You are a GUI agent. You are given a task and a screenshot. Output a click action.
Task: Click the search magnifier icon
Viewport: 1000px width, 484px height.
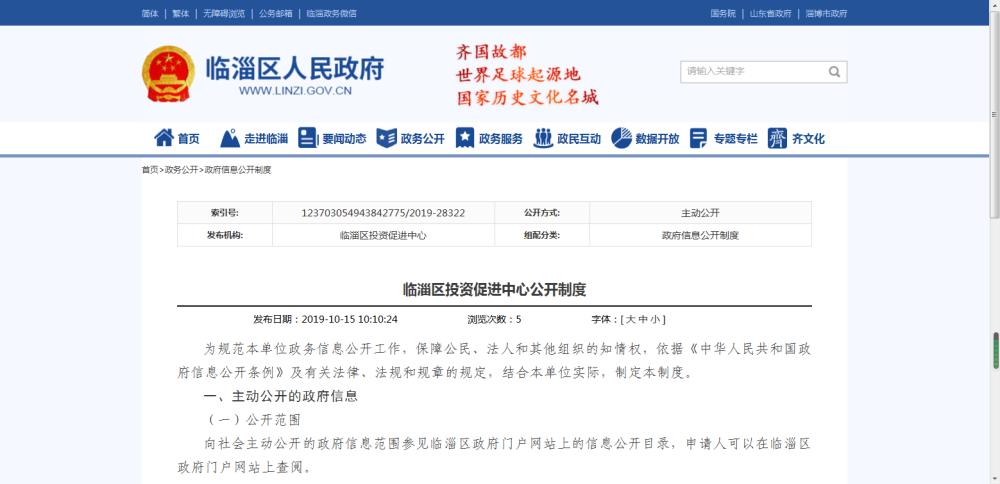coord(834,72)
